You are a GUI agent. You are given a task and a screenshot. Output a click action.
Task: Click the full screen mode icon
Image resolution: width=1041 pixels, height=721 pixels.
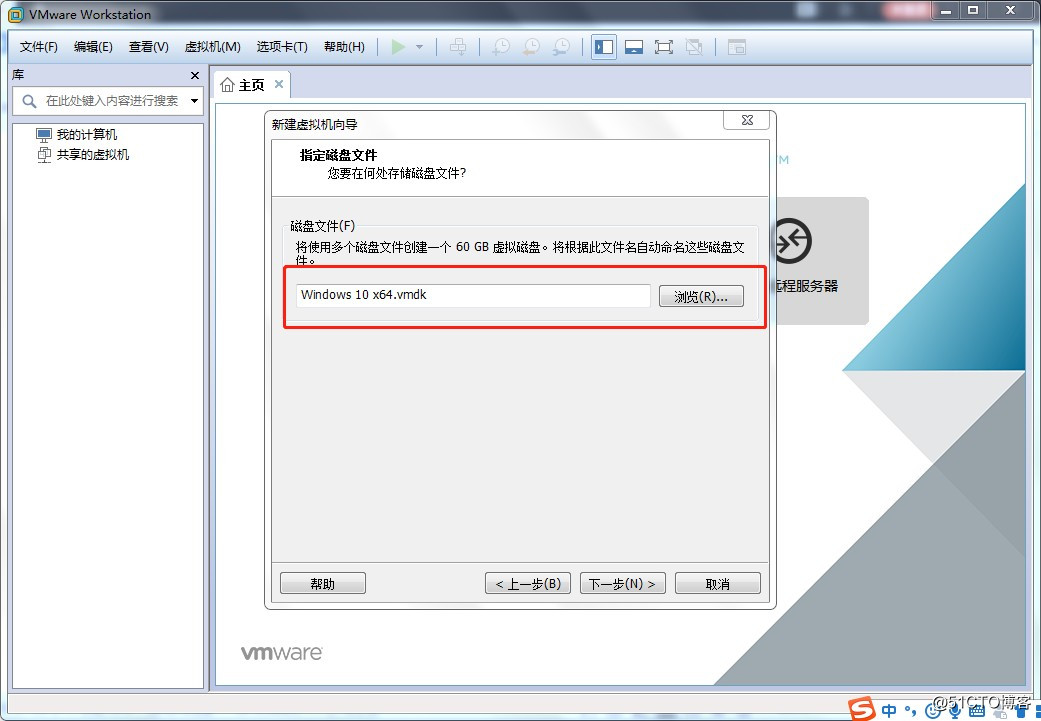(664, 47)
